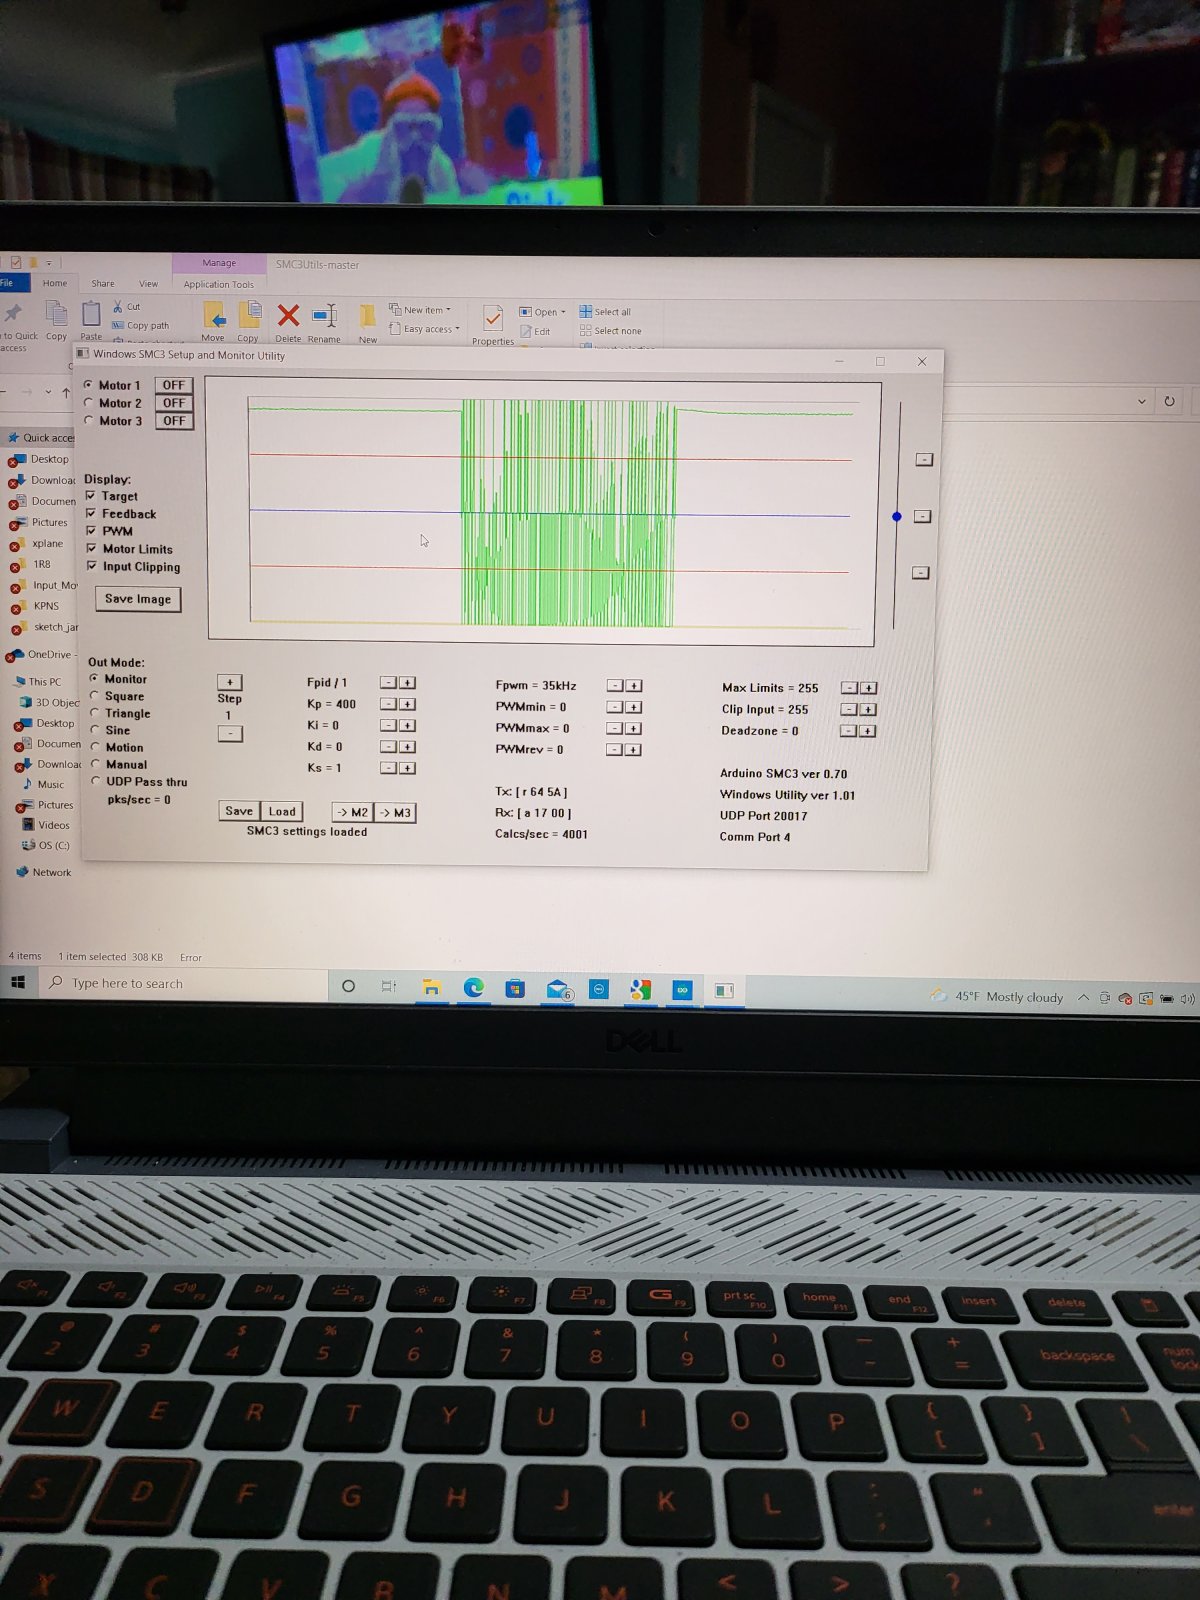This screenshot has height=1600, width=1200.
Task: Open the Mail app on taskbar
Action: (x=557, y=989)
